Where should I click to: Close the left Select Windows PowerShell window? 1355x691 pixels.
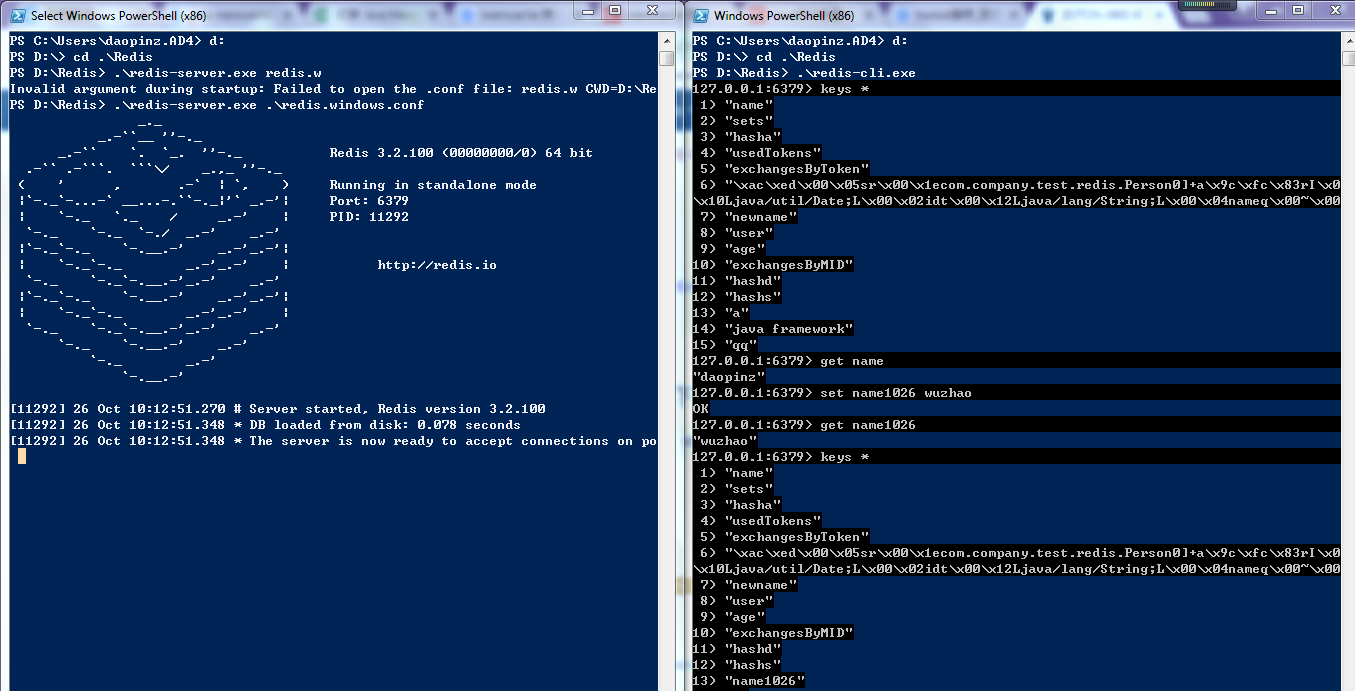click(x=651, y=10)
